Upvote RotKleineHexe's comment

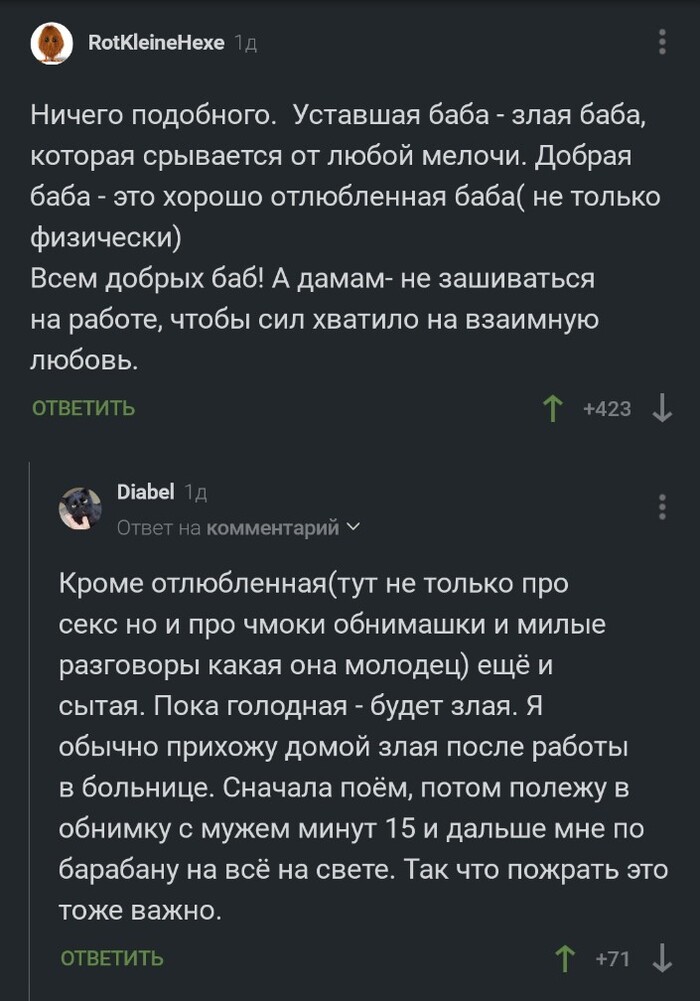click(x=552, y=408)
